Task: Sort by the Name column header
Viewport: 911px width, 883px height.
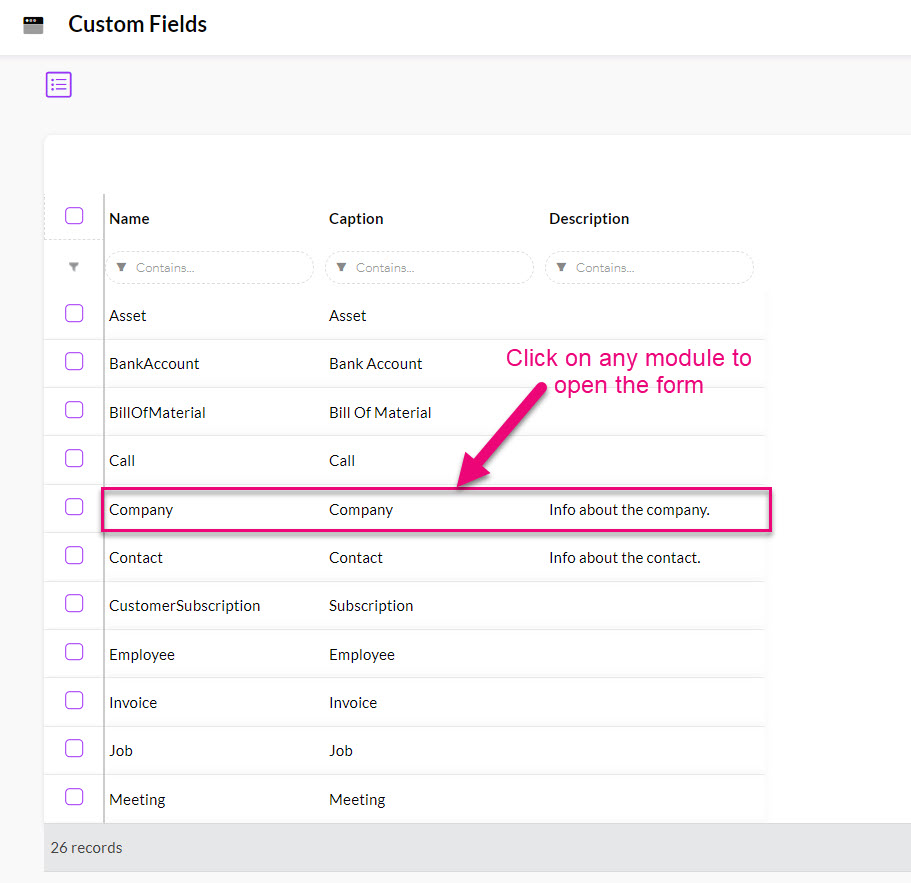Action: [129, 219]
